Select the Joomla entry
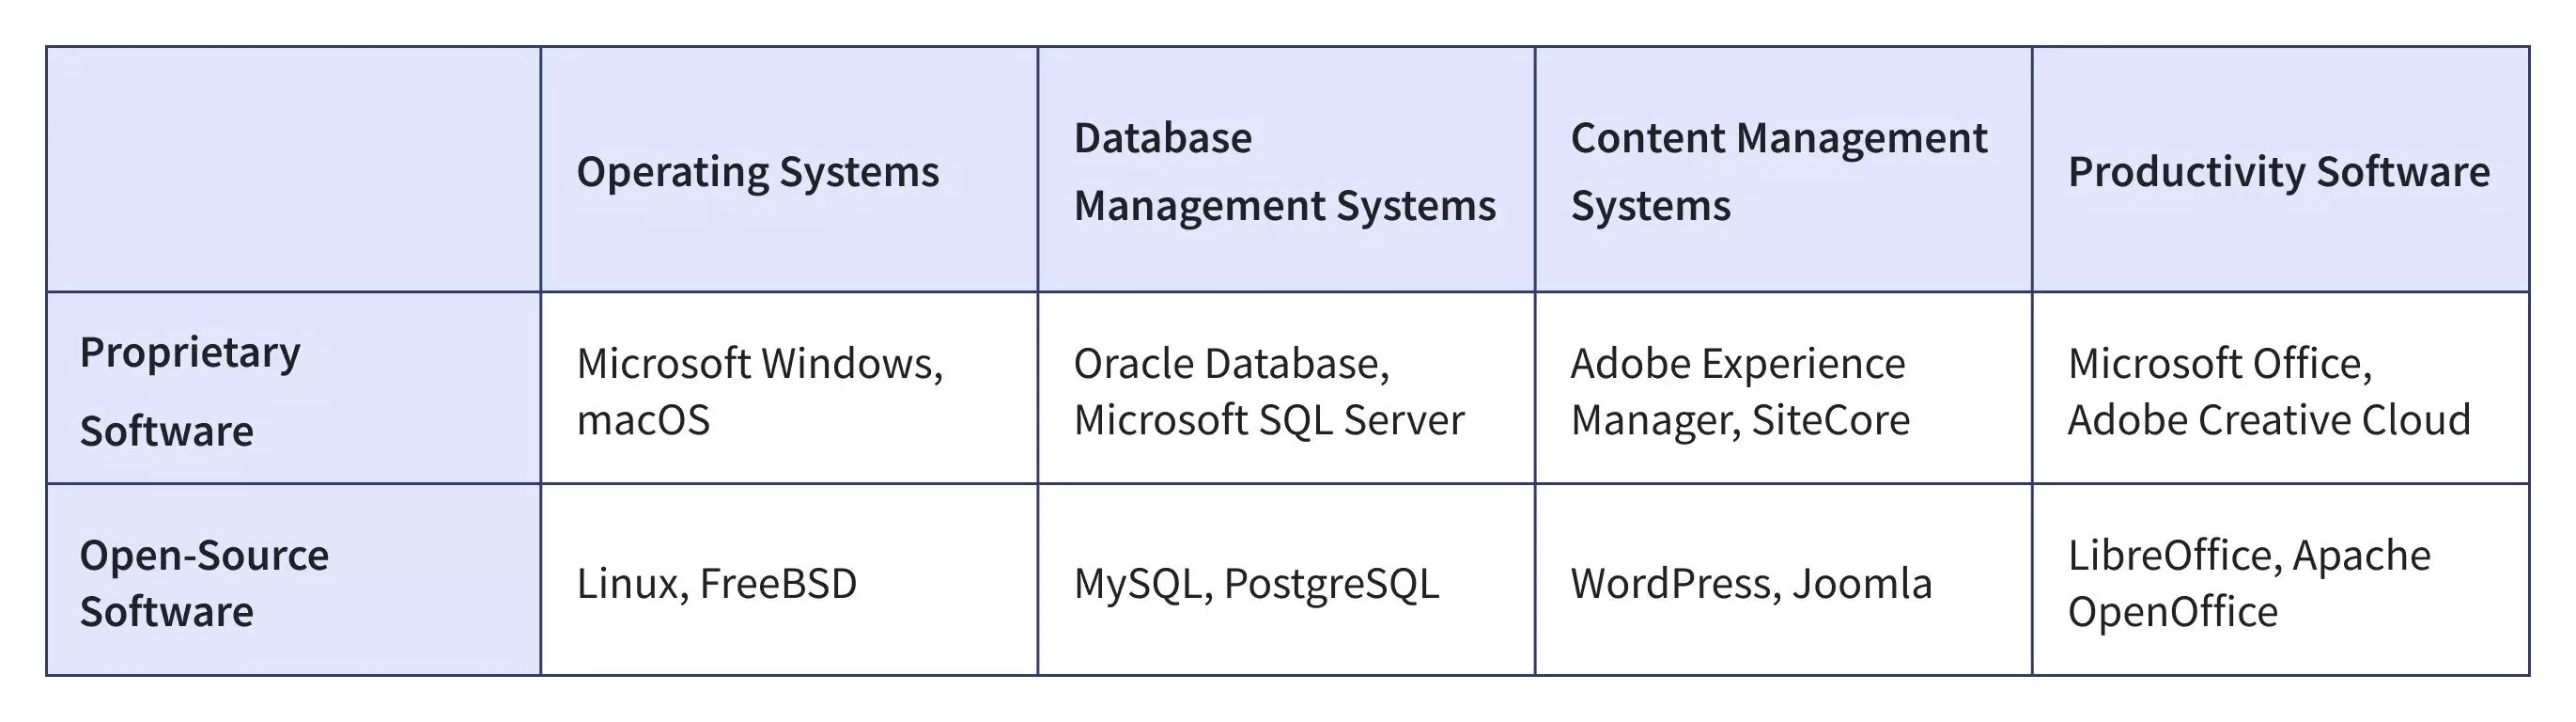 click(1862, 584)
